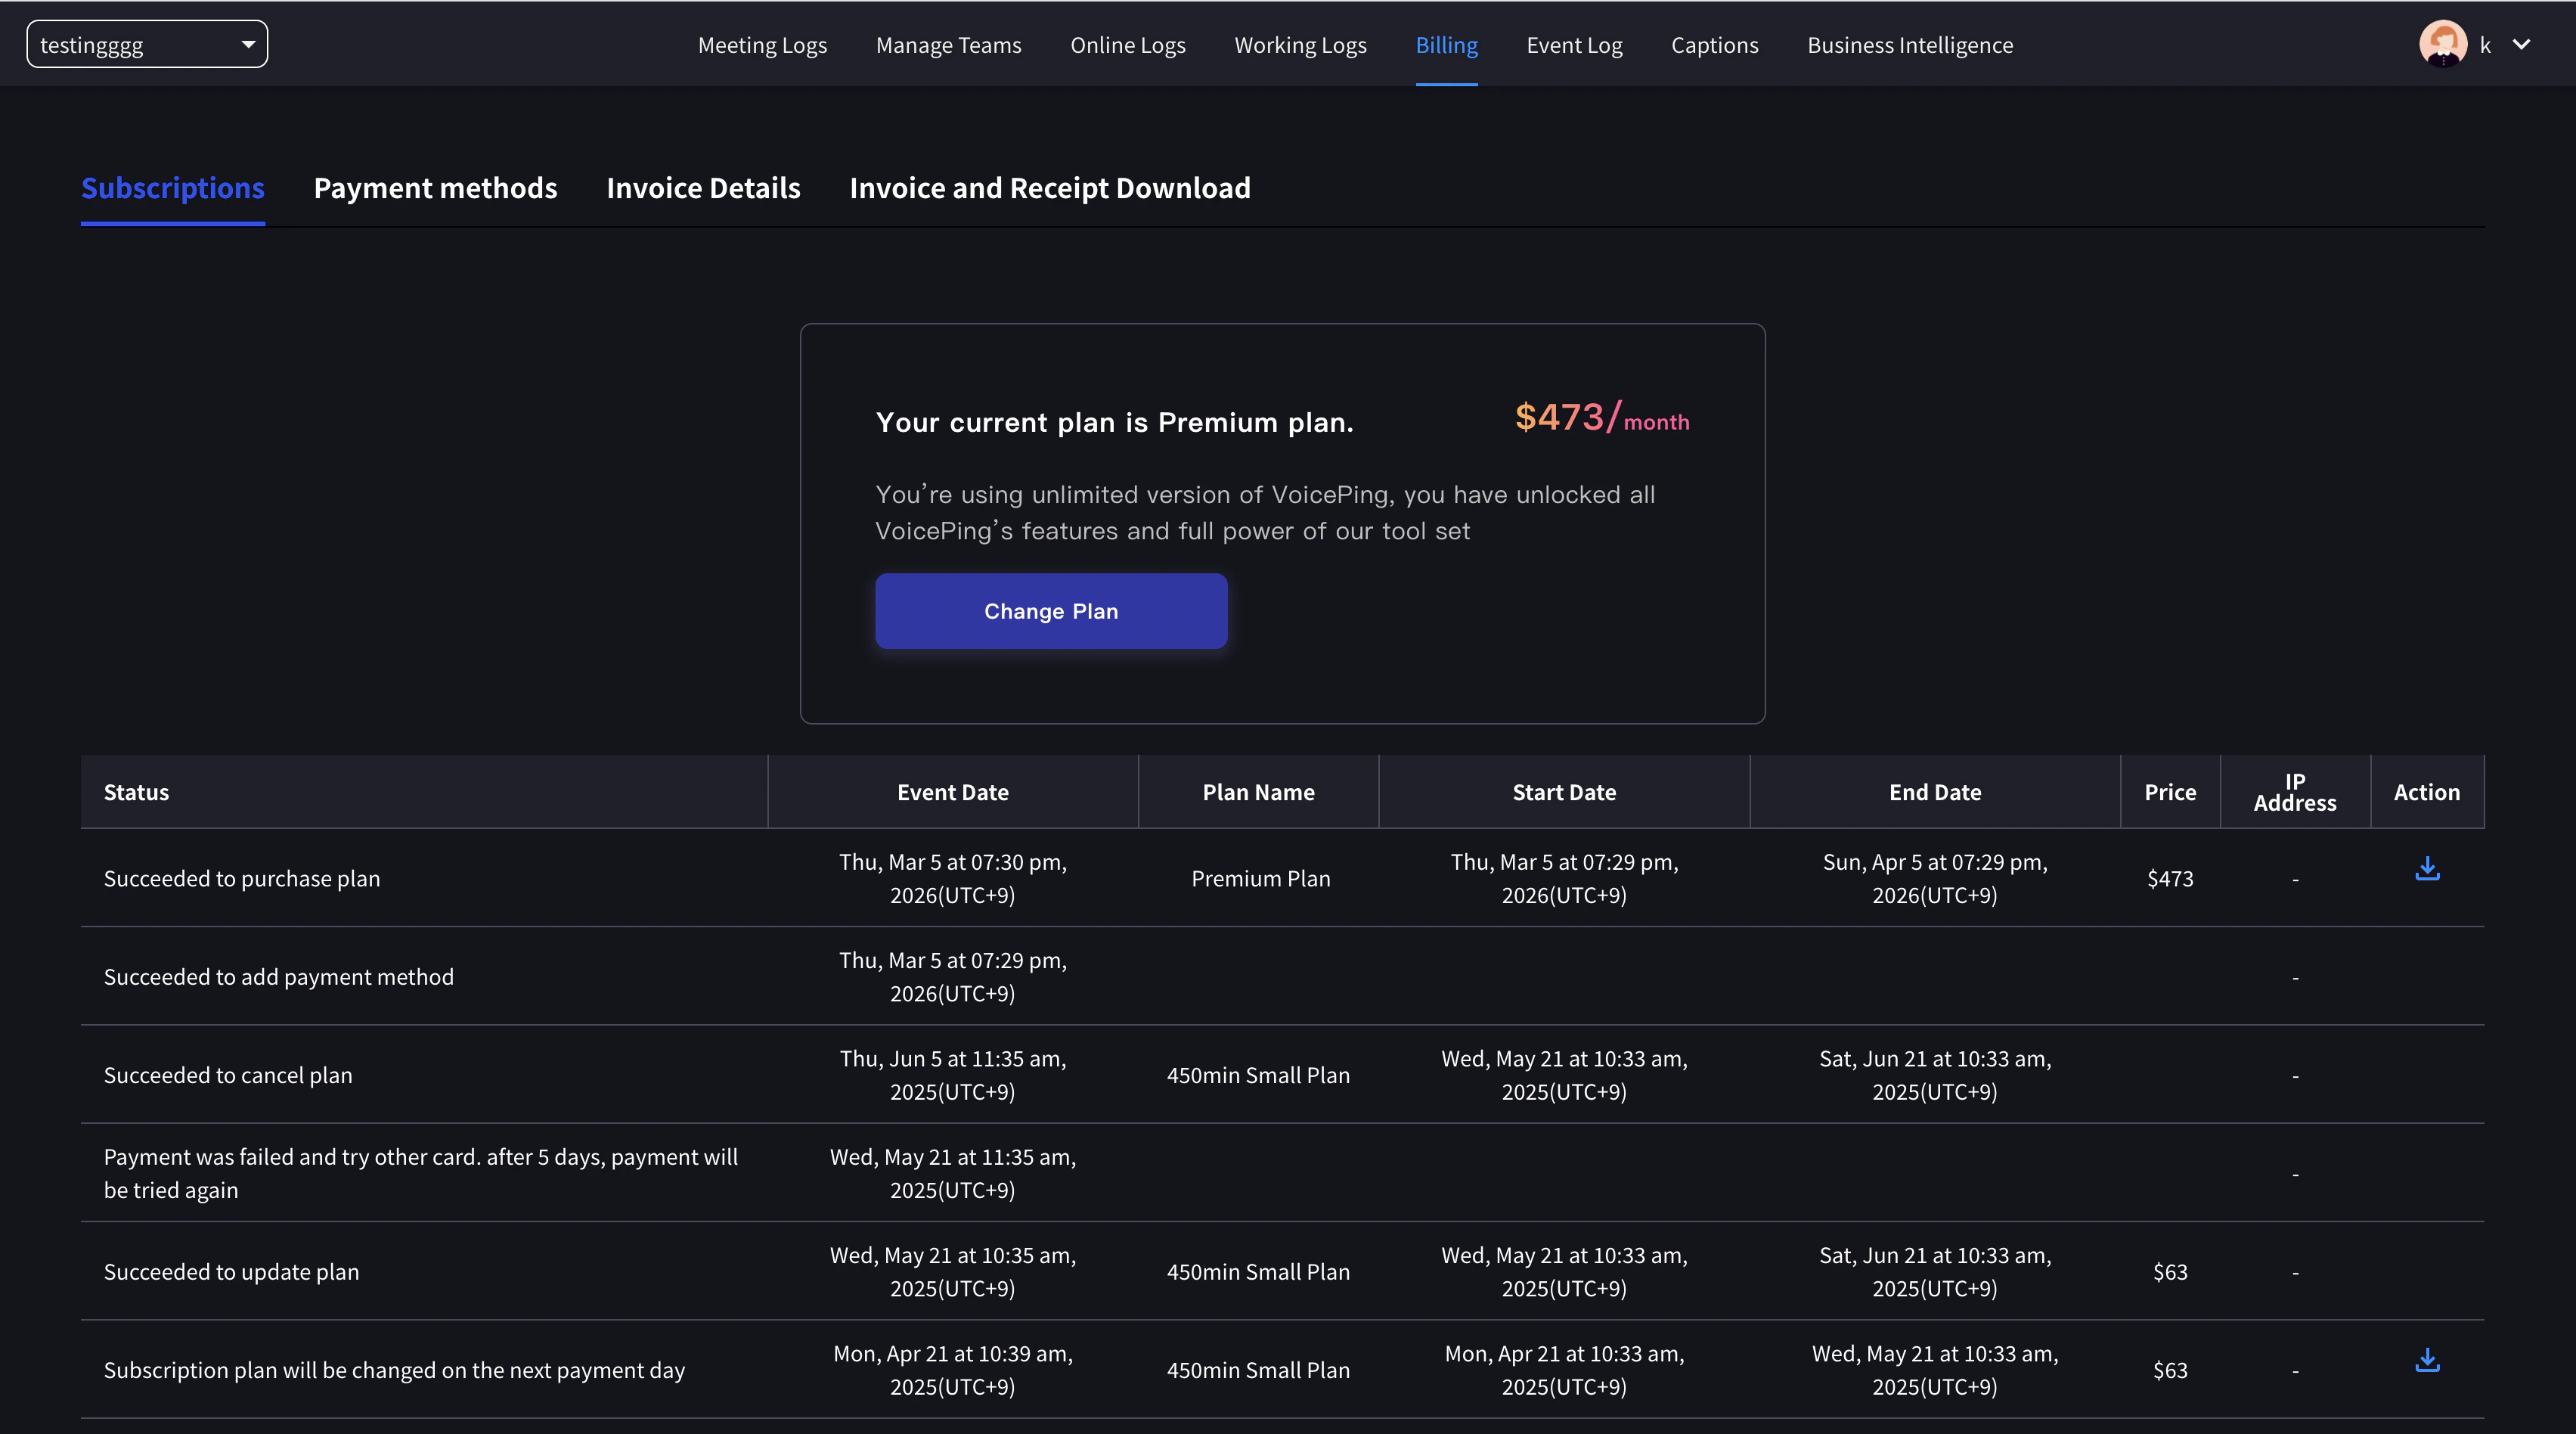Viewport: 2576px width, 1434px height.
Task: Open the Online Logs page
Action: coord(1128,45)
